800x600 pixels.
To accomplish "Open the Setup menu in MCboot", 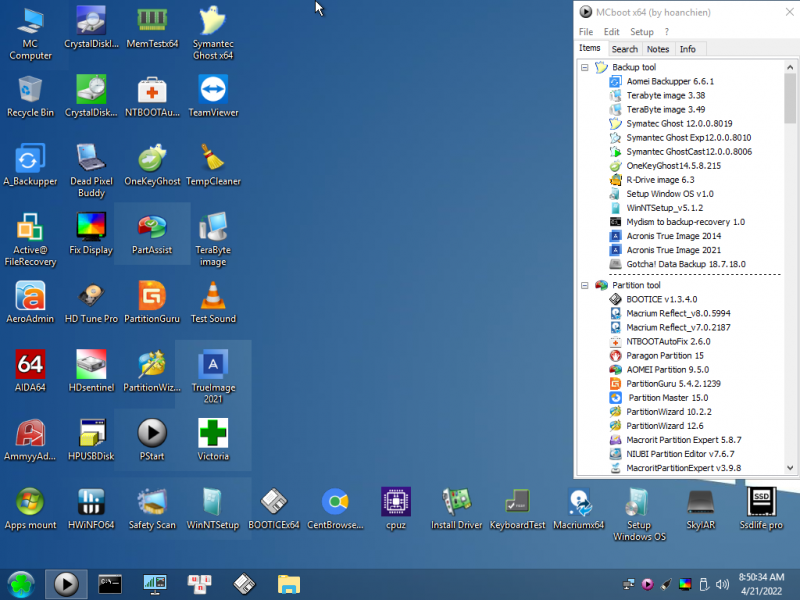I will pyautogui.click(x=641, y=32).
